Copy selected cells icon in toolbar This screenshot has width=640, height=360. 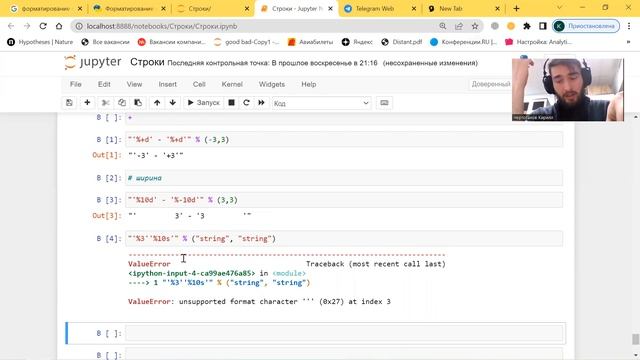coord(122,103)
